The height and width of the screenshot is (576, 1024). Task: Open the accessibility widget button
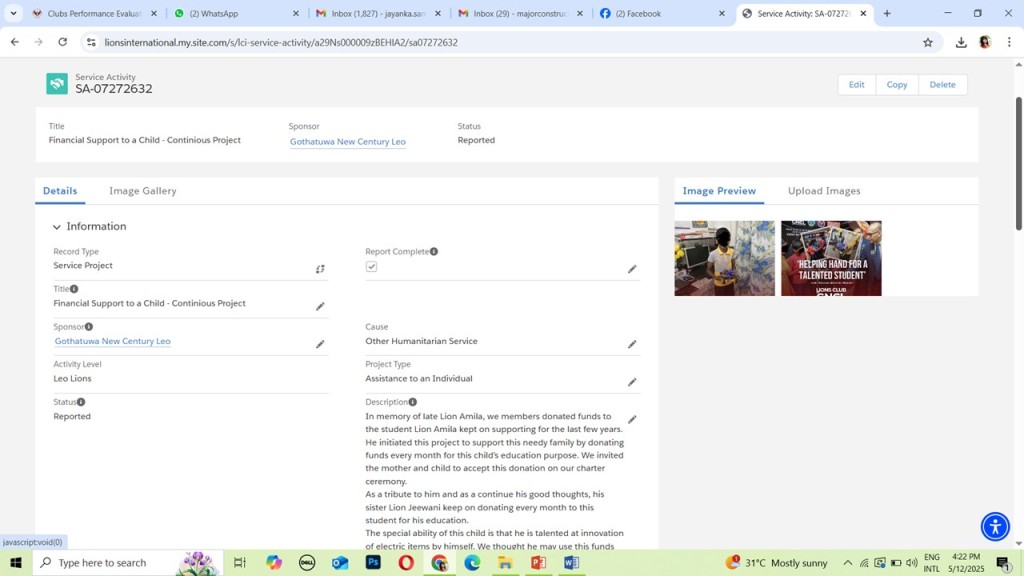[x=995, y=526]
